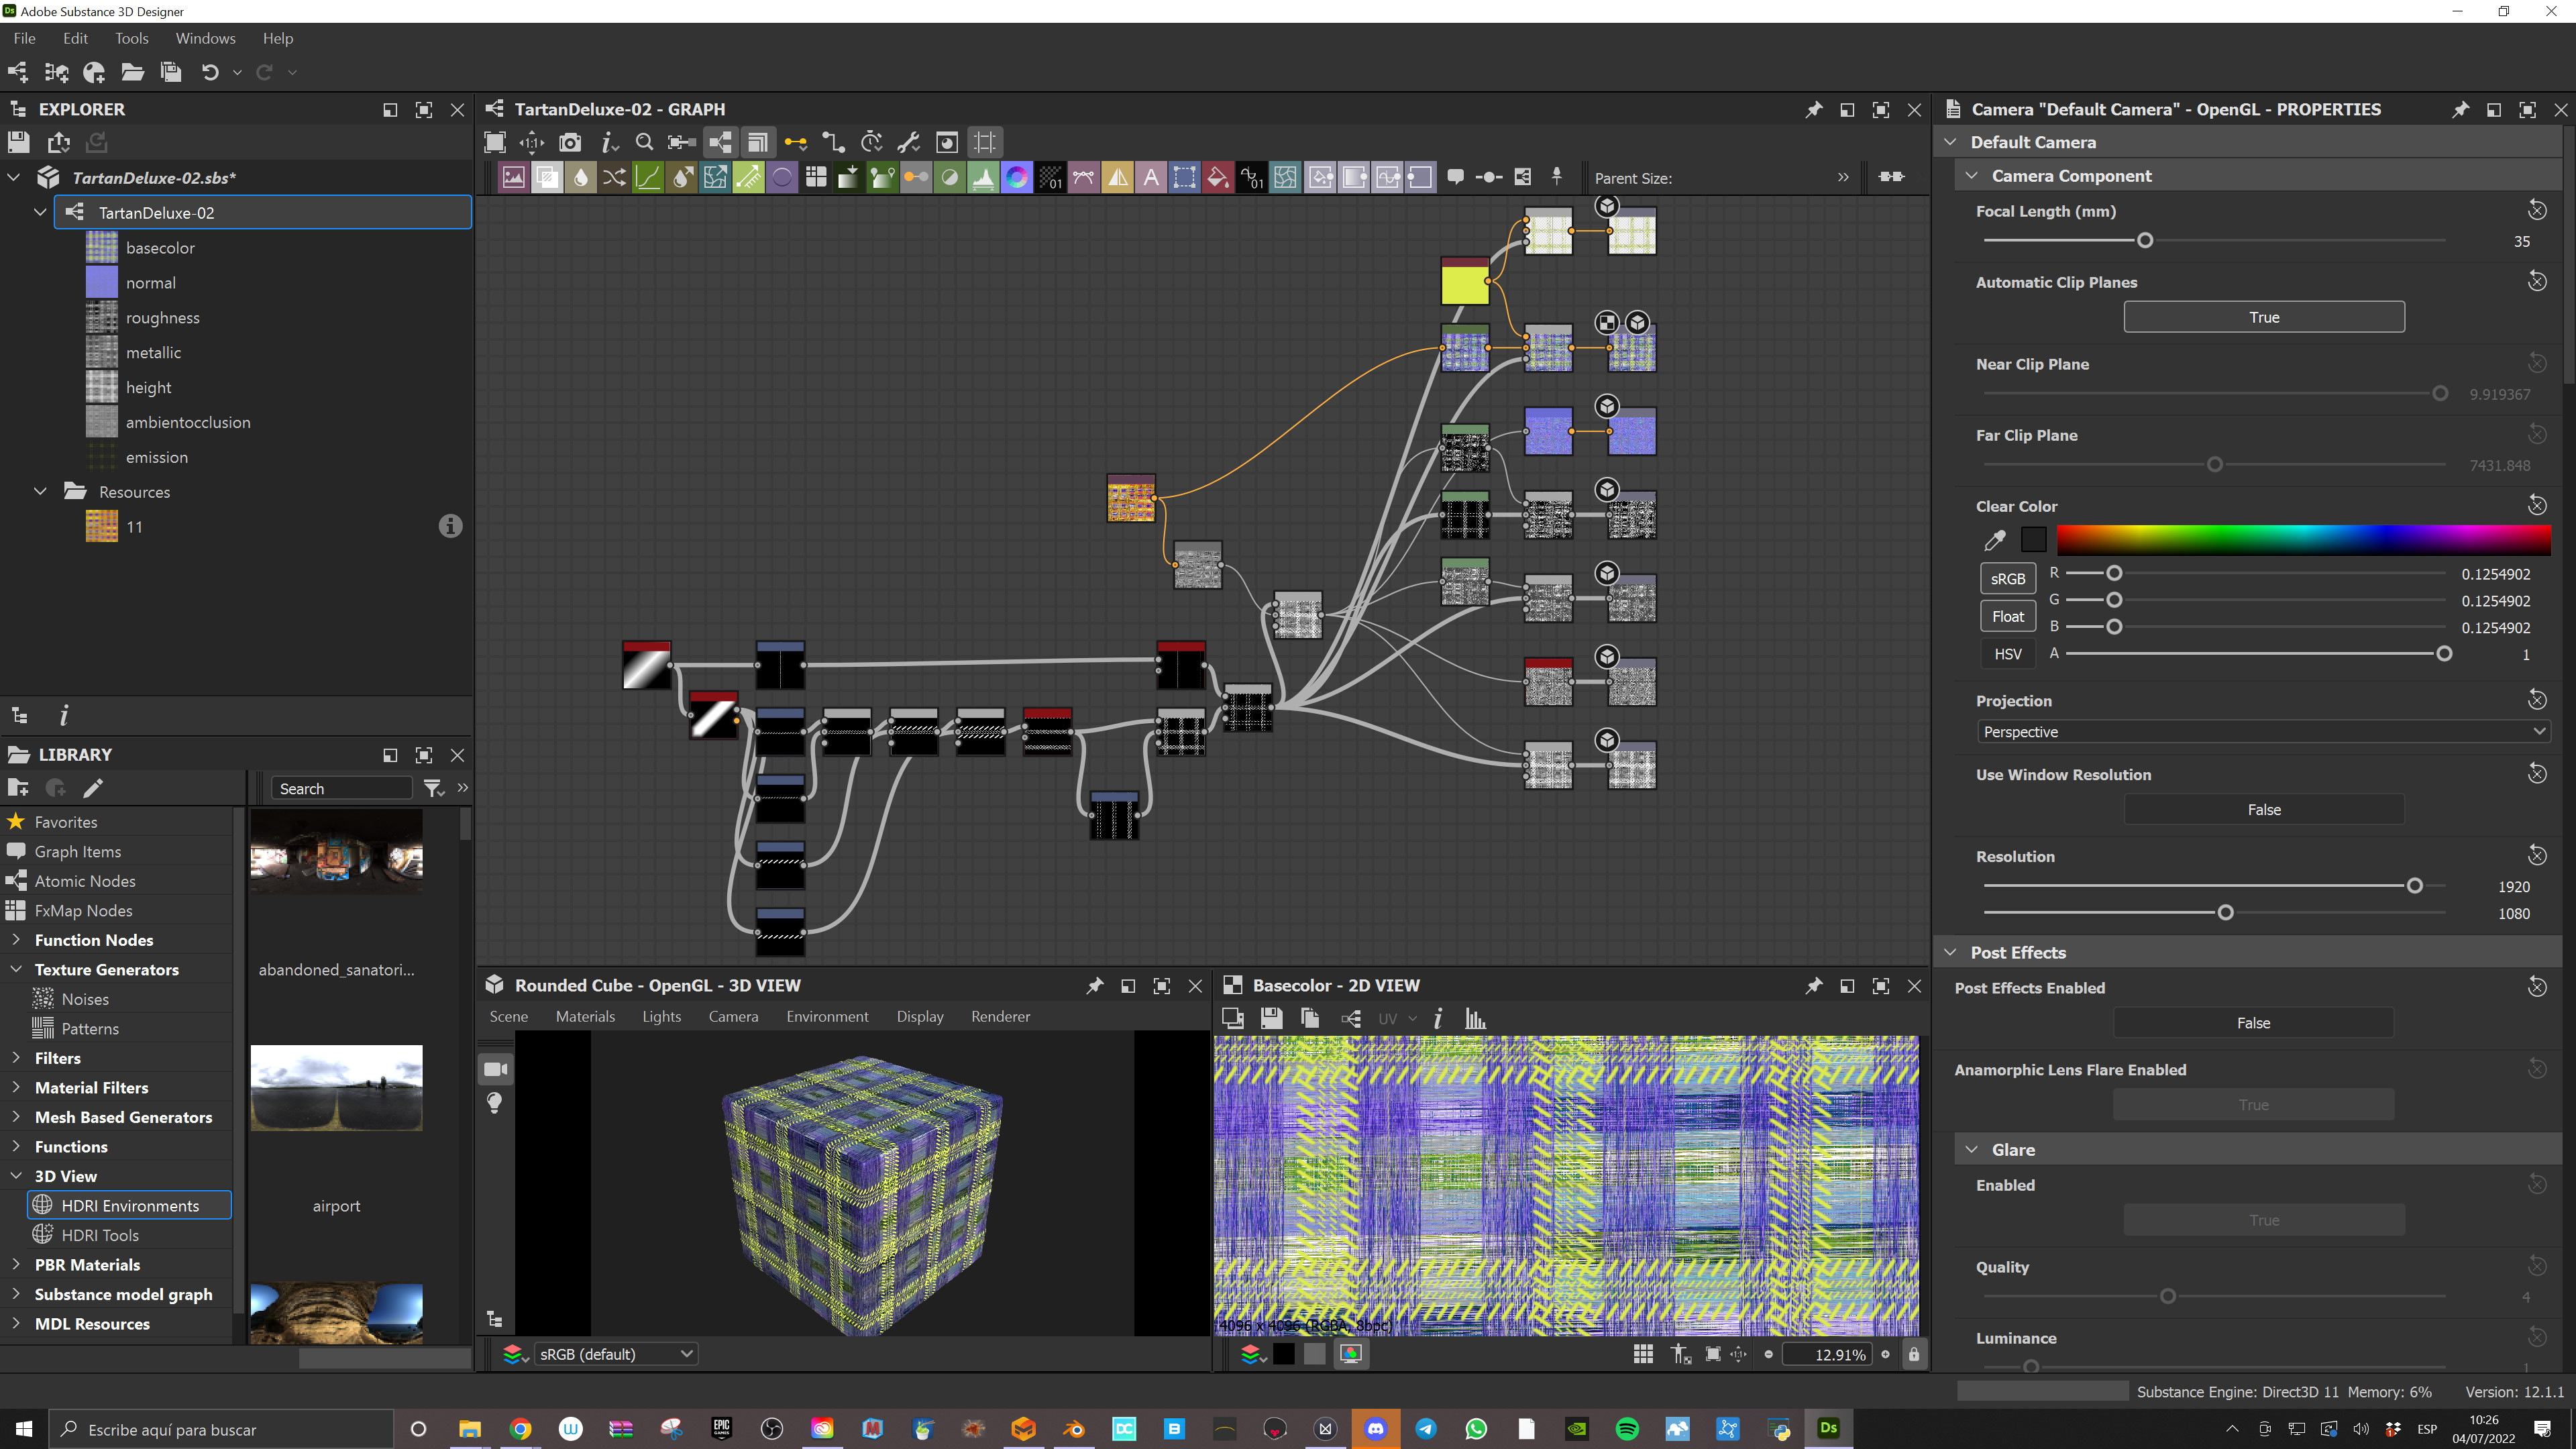Image resolution: width=2576 pixels, height=1449 pixels.
Task: Click the 3D view camera icon
Action: coord(495,1069)
